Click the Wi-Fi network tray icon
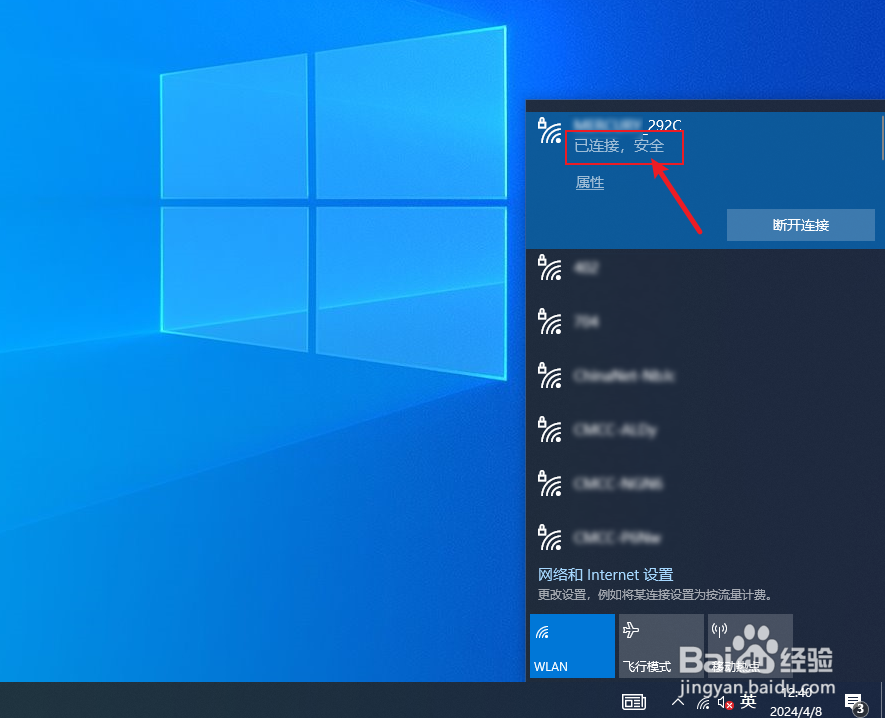Screen dimensions: 885x718 [703, 702]
